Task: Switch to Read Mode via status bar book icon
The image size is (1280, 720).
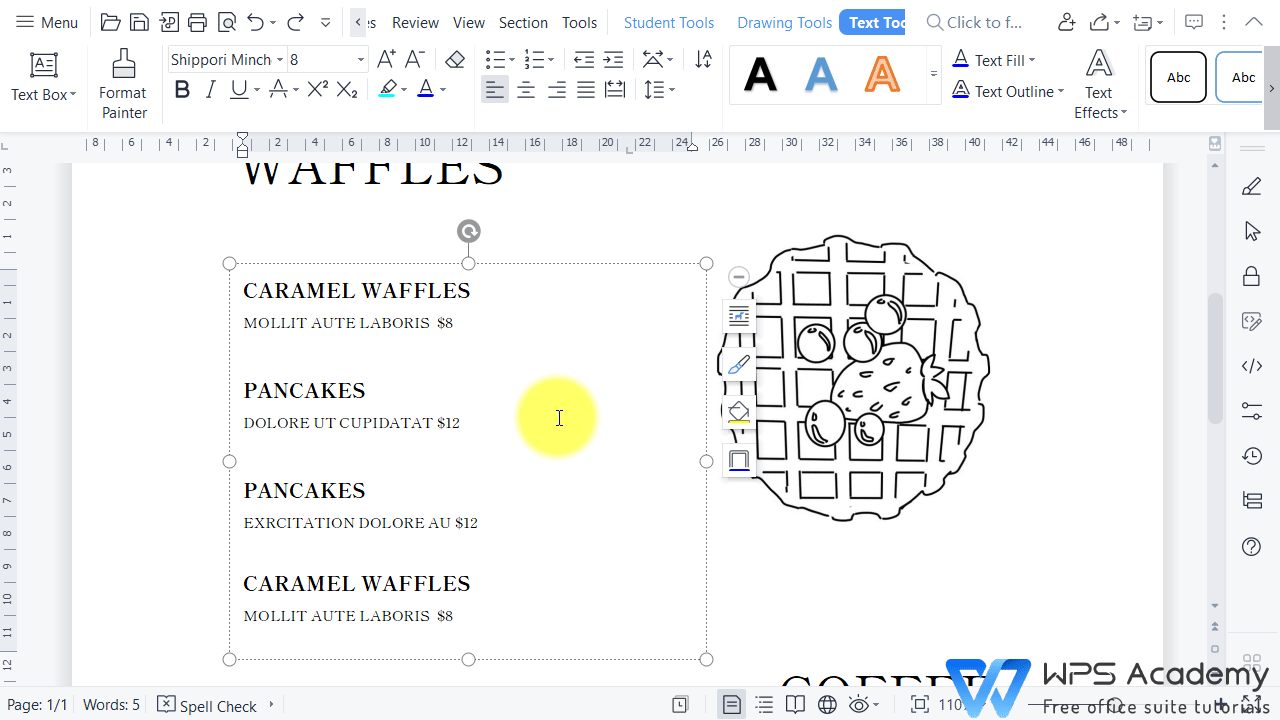Action: pyautogui.click(x=795, y=704)
